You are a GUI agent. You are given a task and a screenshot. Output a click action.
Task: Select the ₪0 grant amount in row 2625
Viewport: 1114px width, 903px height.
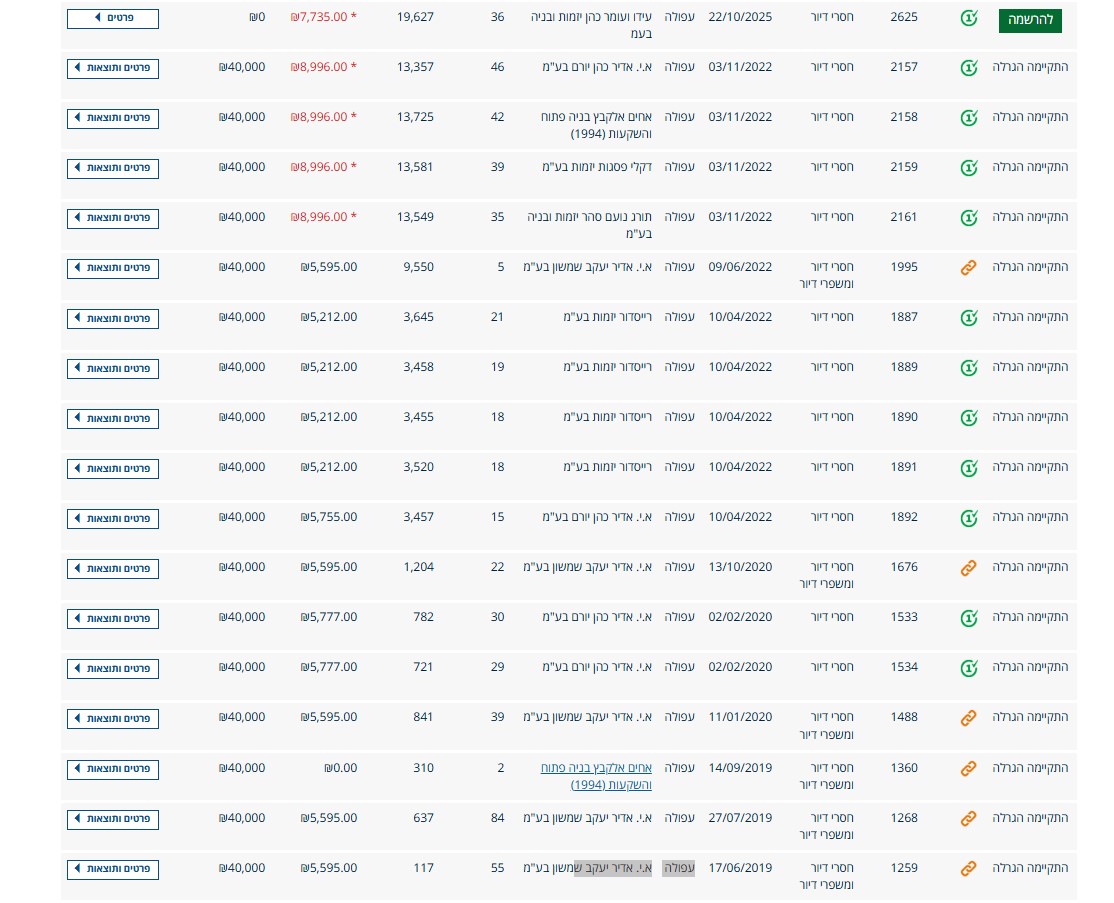tap(257, 17)
